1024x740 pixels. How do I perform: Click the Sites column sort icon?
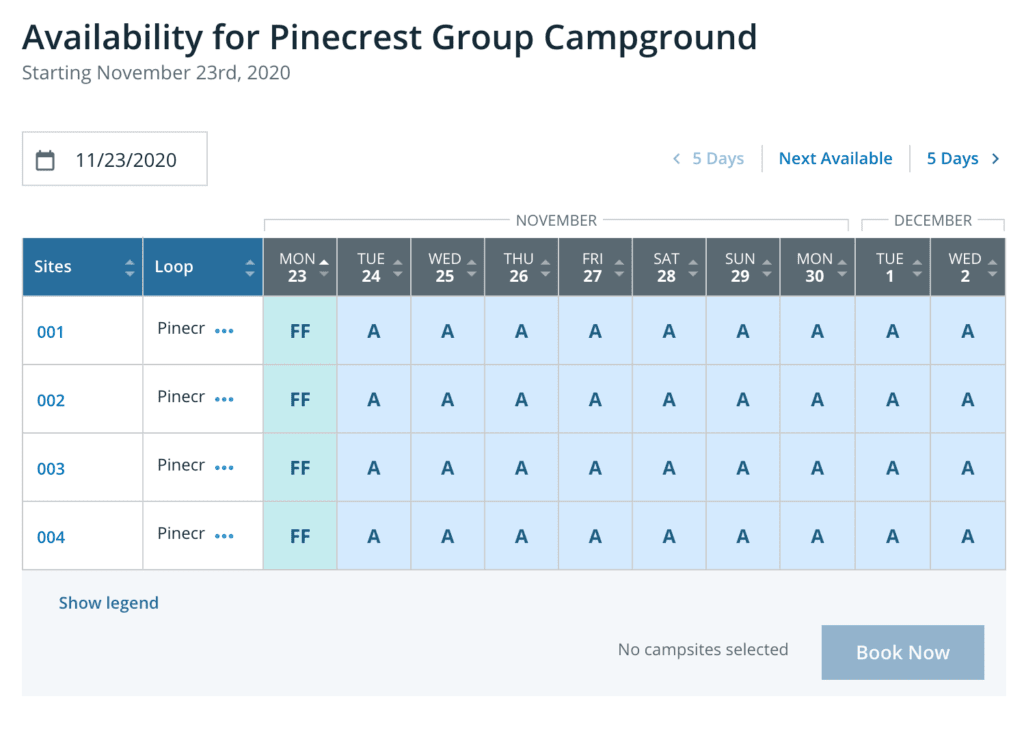click(129, 266)
